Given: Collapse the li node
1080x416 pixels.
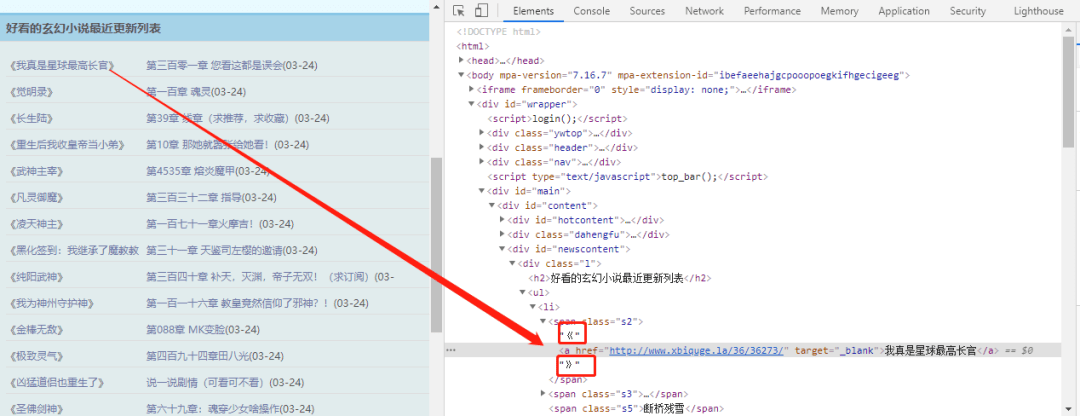Looking at the screenshot, I should (x=532, y=306).
